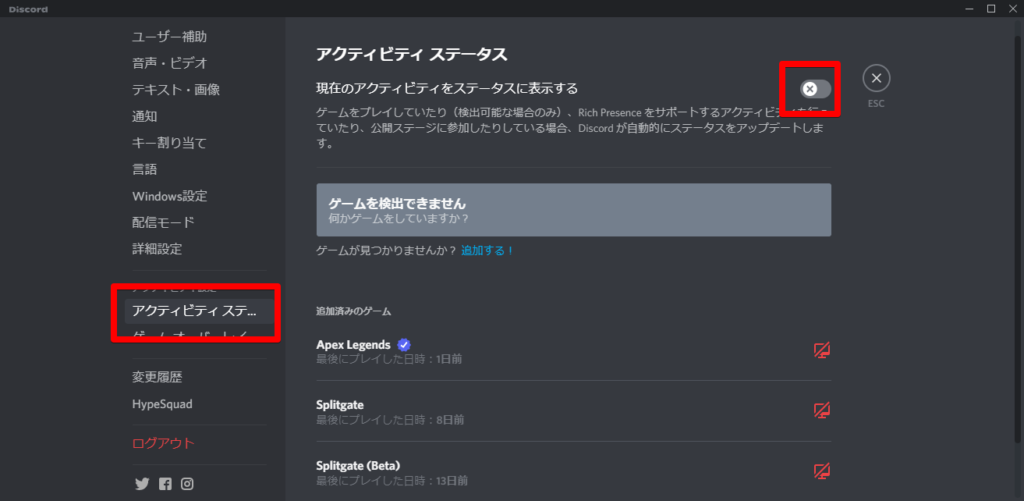Click the 追加する！ link

pyautogui.click(x=488, y=250)
